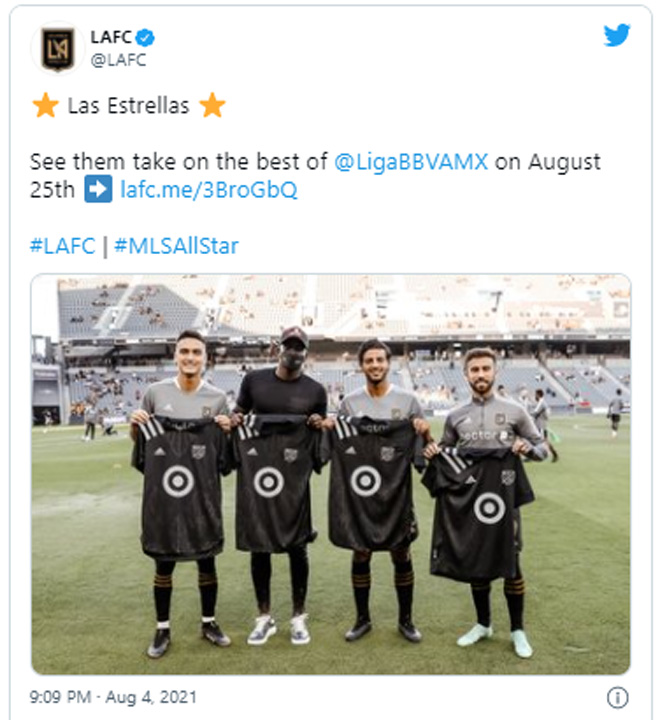This screenshot has width=664, height=720.
Task: Click "on August" in the tweet text
Action: [x=547, y=162]
